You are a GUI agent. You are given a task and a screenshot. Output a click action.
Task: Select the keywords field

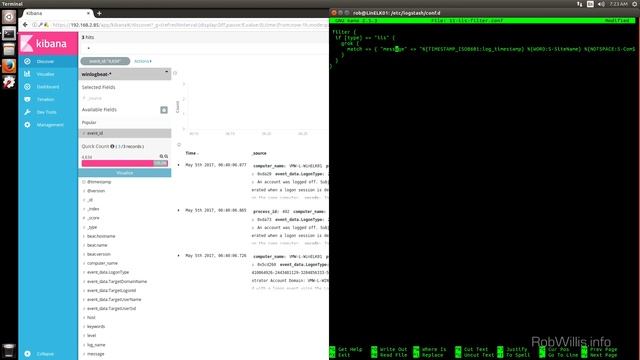pos(96,327)
